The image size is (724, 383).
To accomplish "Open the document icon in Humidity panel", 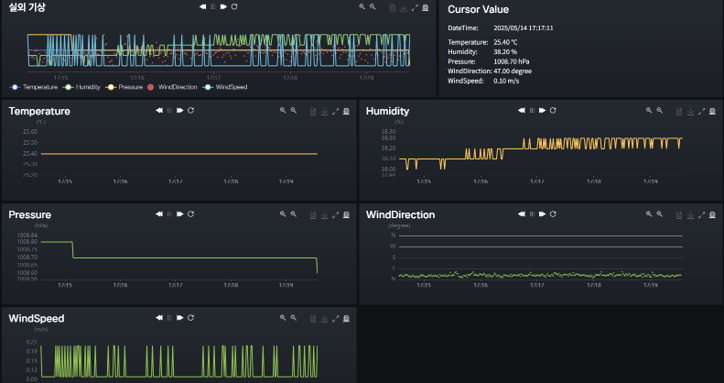I will pos(679,112).
